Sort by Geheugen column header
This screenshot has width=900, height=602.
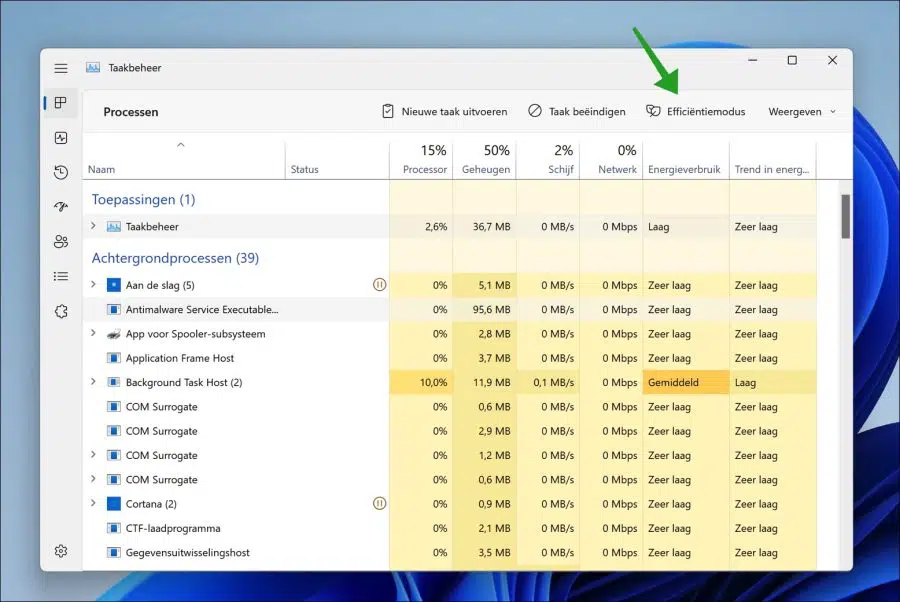pos(484,159)
